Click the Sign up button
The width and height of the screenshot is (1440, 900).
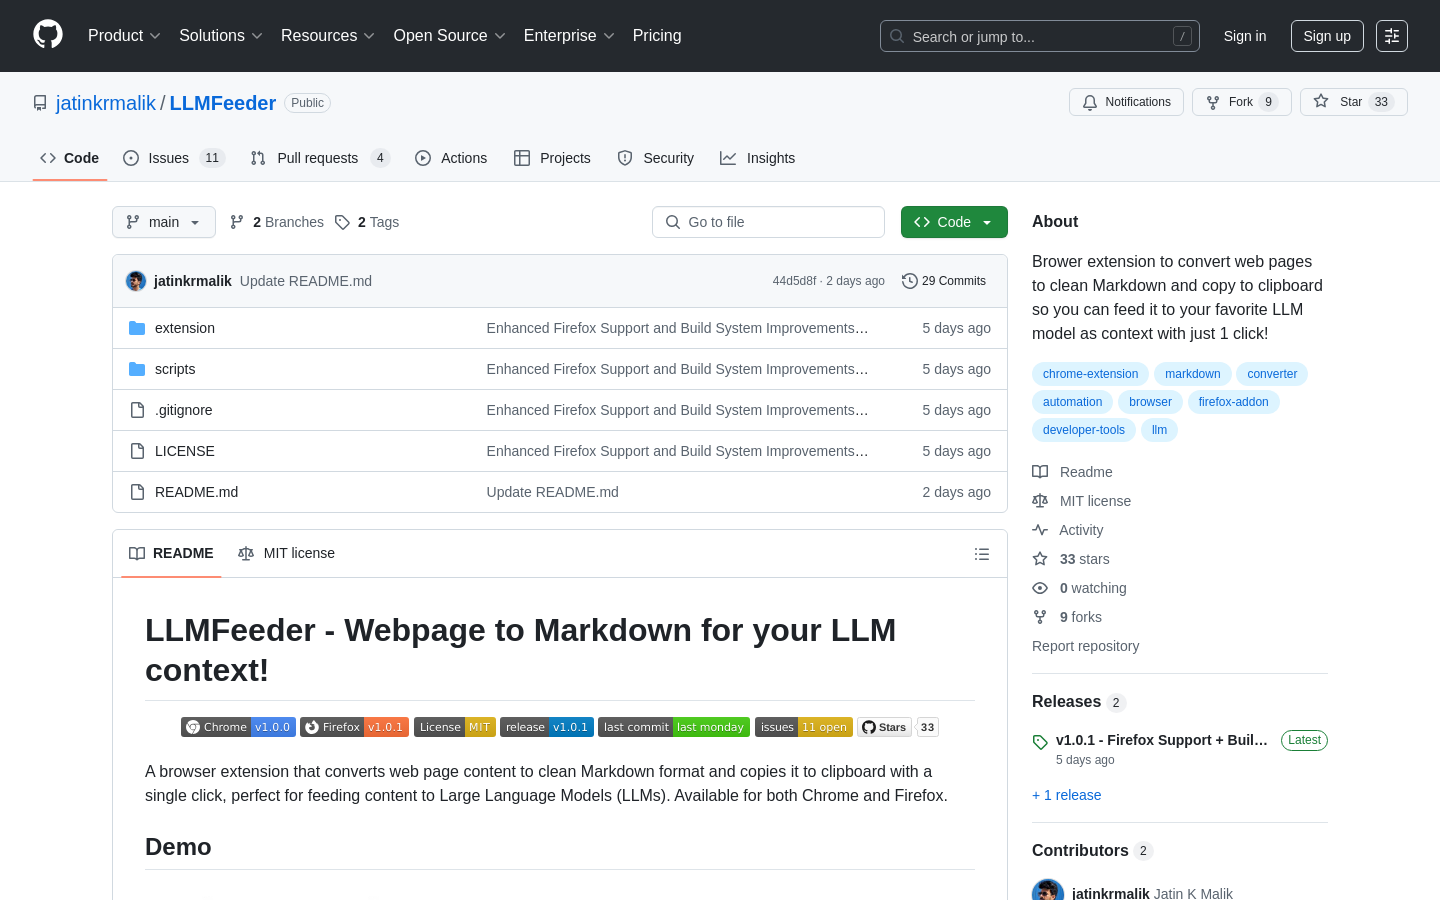tap(1327, 36)
